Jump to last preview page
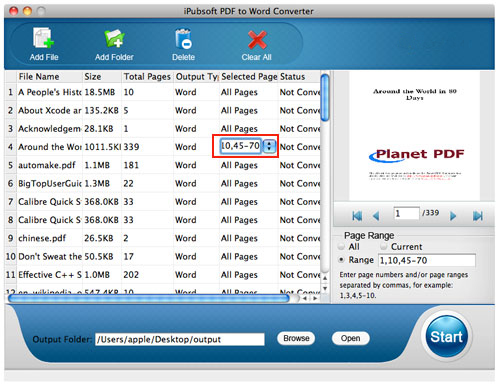The image size is (500, 388). tap(477, 216)
